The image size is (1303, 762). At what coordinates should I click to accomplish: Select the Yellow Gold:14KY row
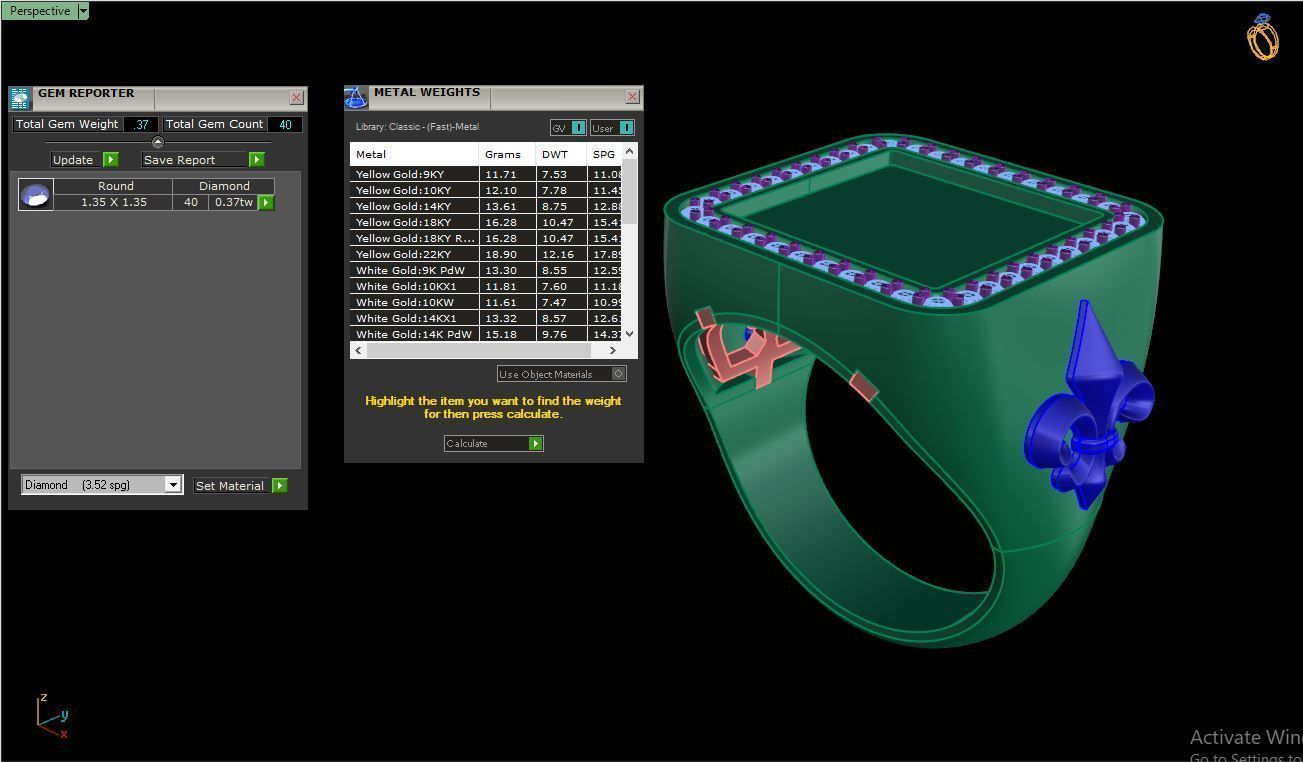(486, 206)
